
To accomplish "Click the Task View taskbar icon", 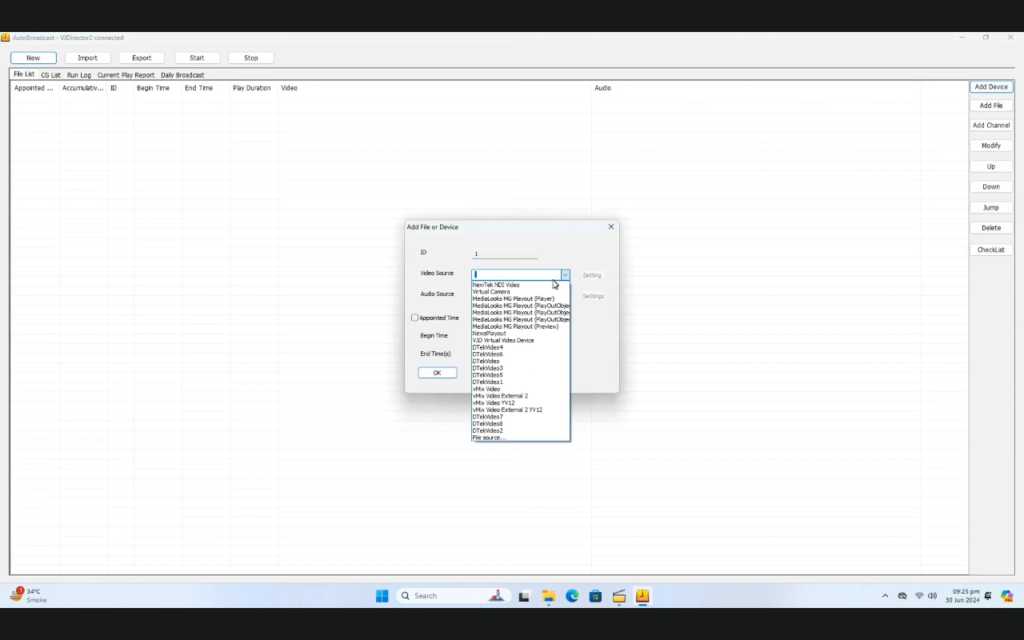I will (x=523, y=596).
